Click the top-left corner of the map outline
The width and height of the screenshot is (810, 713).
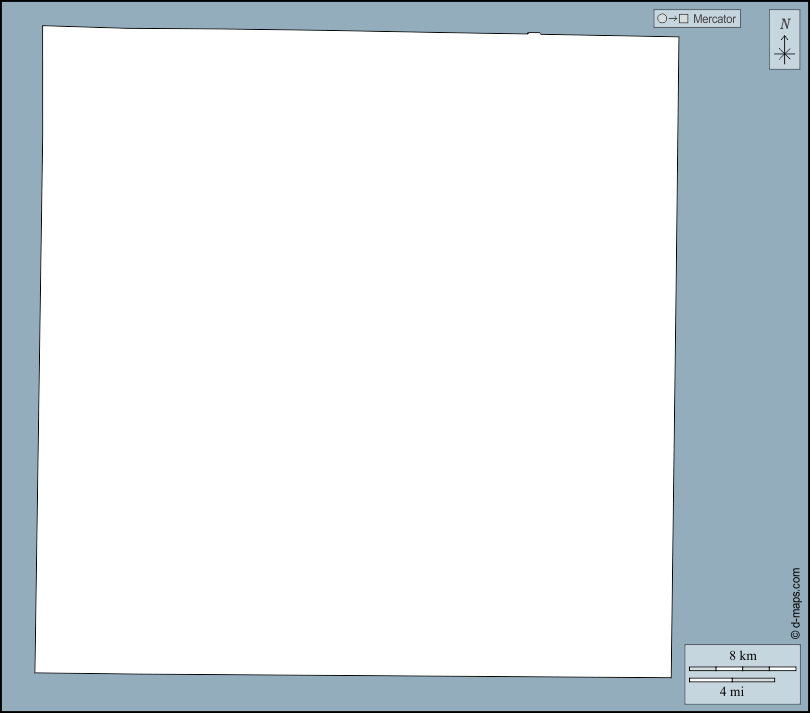pyautogui.click(x=43, y=26)
